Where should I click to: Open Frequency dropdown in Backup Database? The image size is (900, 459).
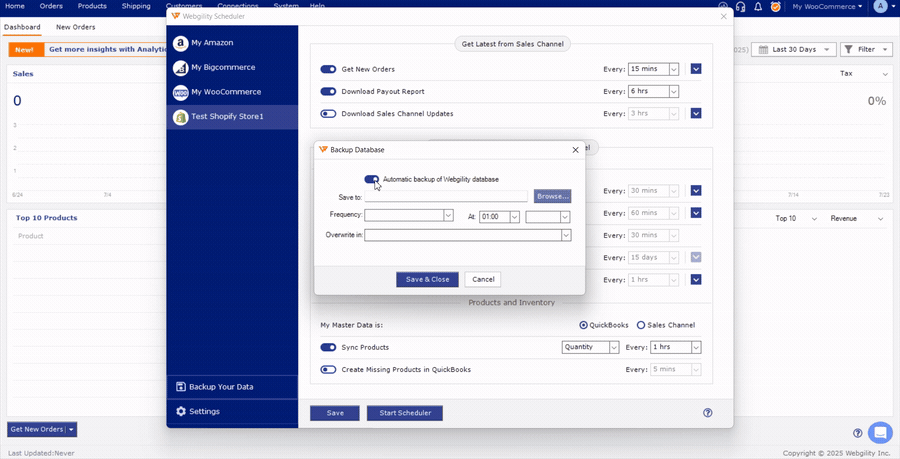click(409, 215)
